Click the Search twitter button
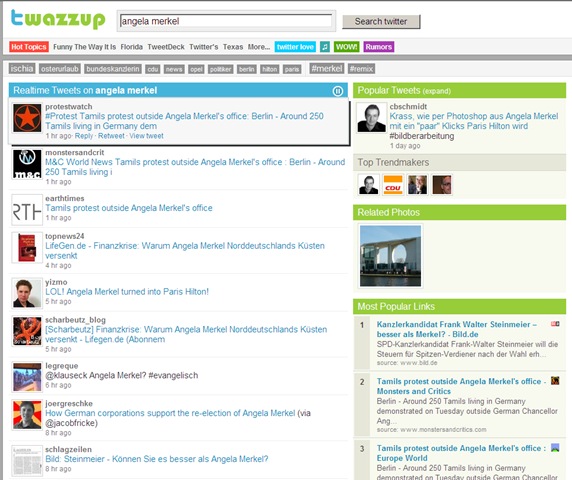This screenshot has height=480, width=572. point(381,22)
